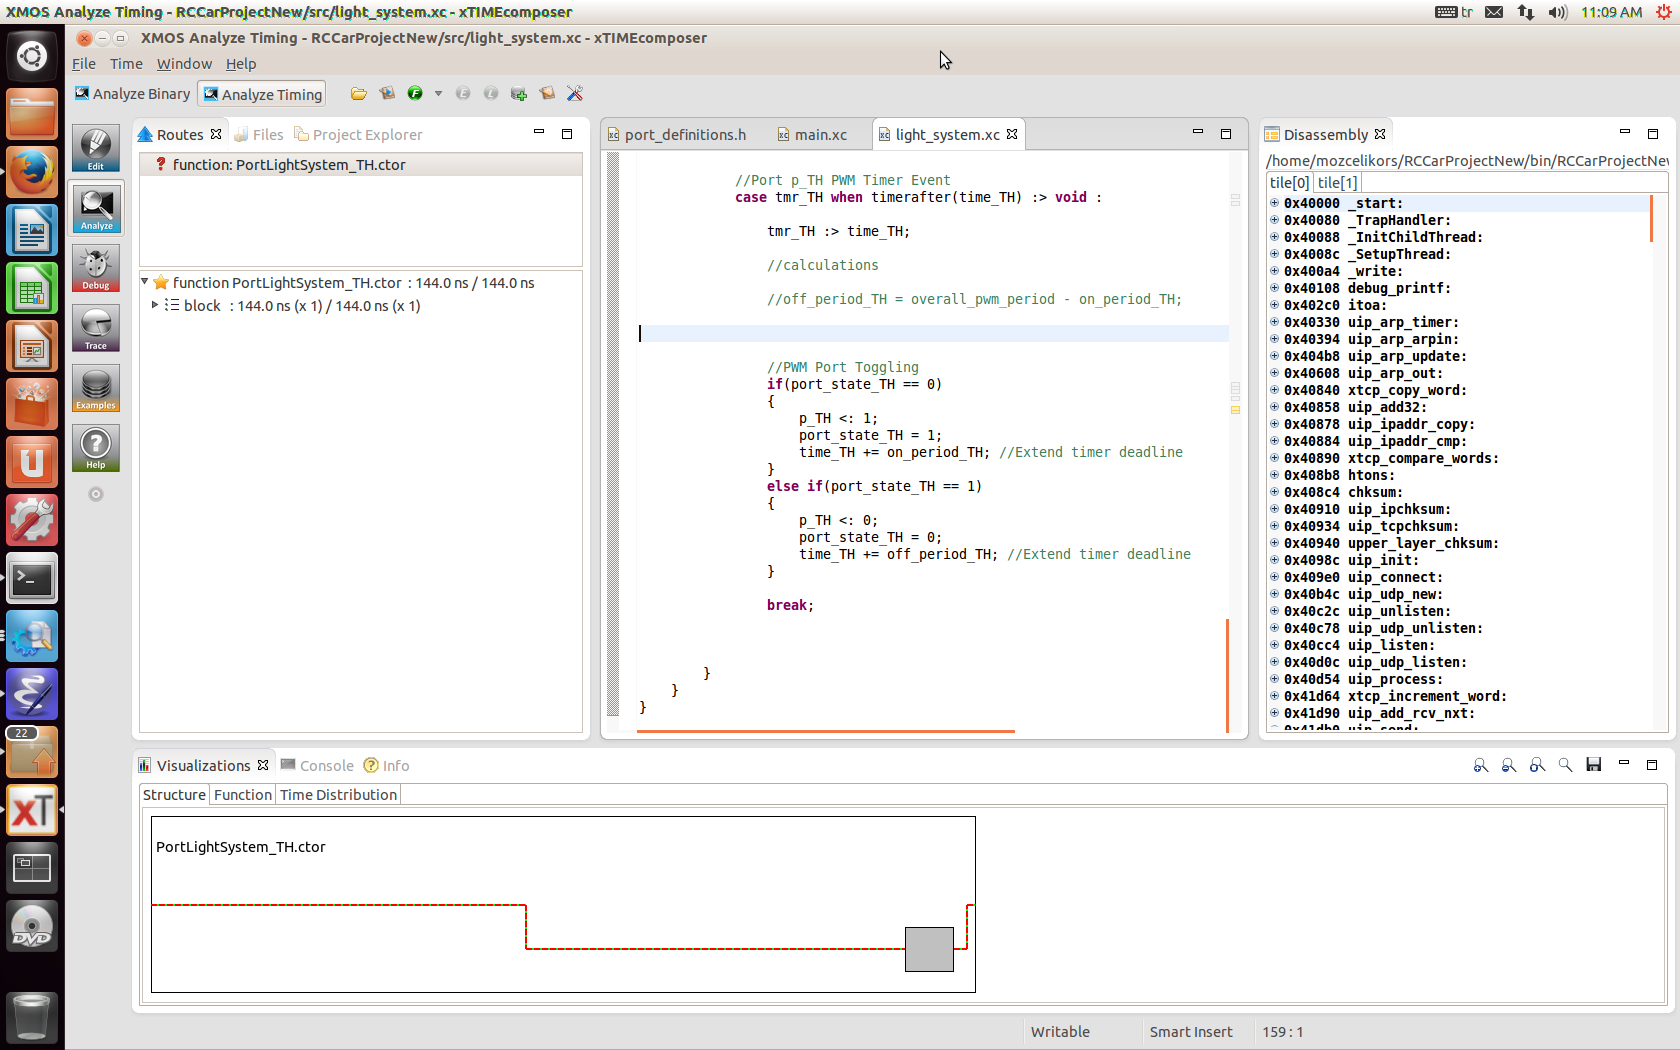Select tile[0] in the Disassembly view
This screenshot has height=1050, width=1680.
[1289, 182]
